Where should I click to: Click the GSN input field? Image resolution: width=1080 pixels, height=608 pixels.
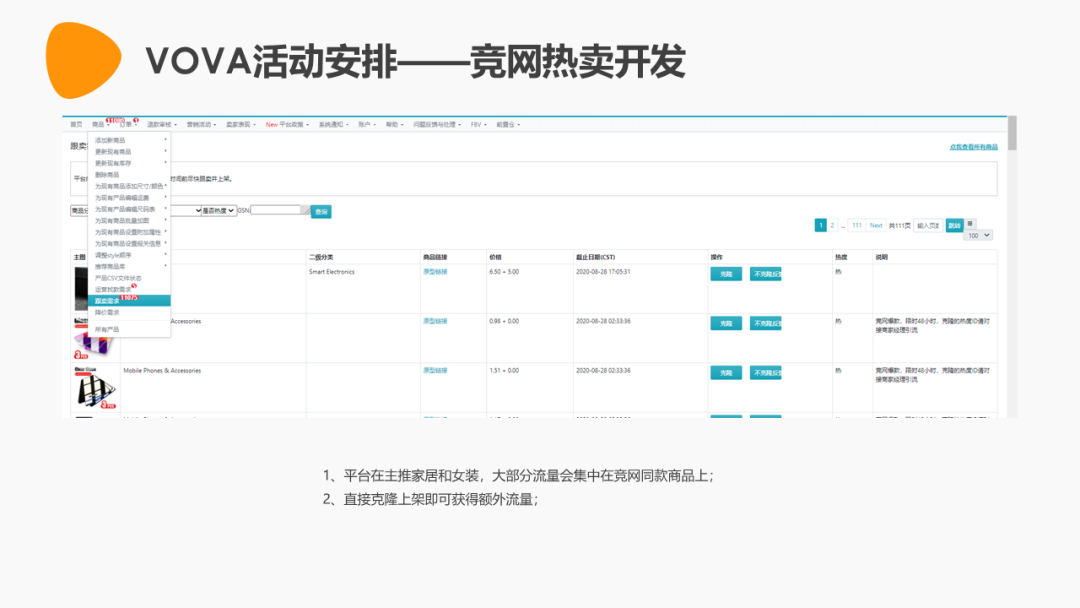tap(280, 210)
